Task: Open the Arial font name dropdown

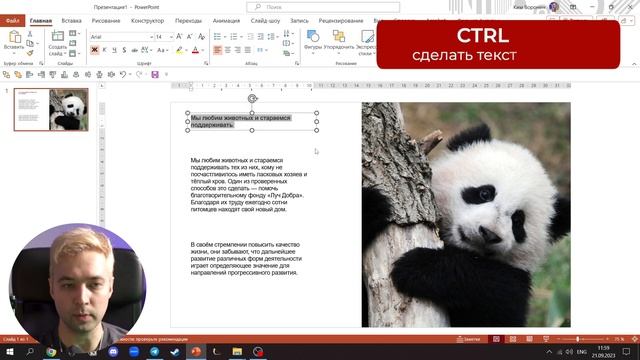Action: 151,37
